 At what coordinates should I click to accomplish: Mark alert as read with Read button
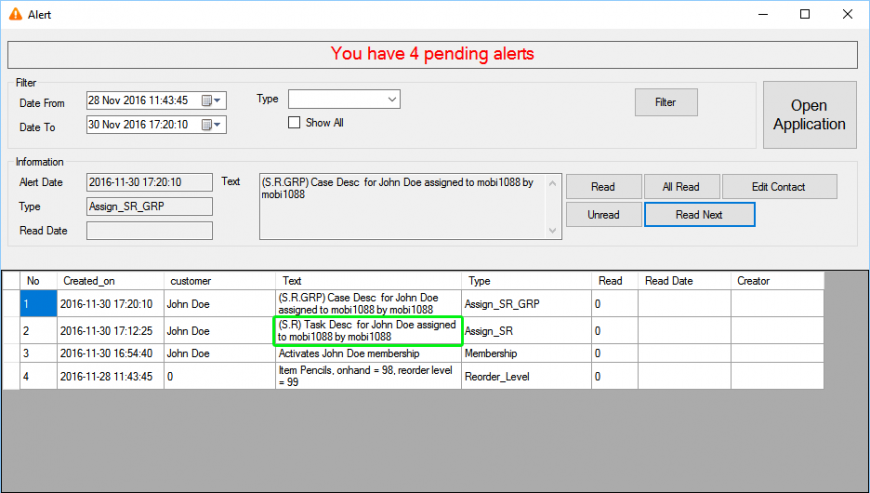pyautogui.click(x=604, y=187)
